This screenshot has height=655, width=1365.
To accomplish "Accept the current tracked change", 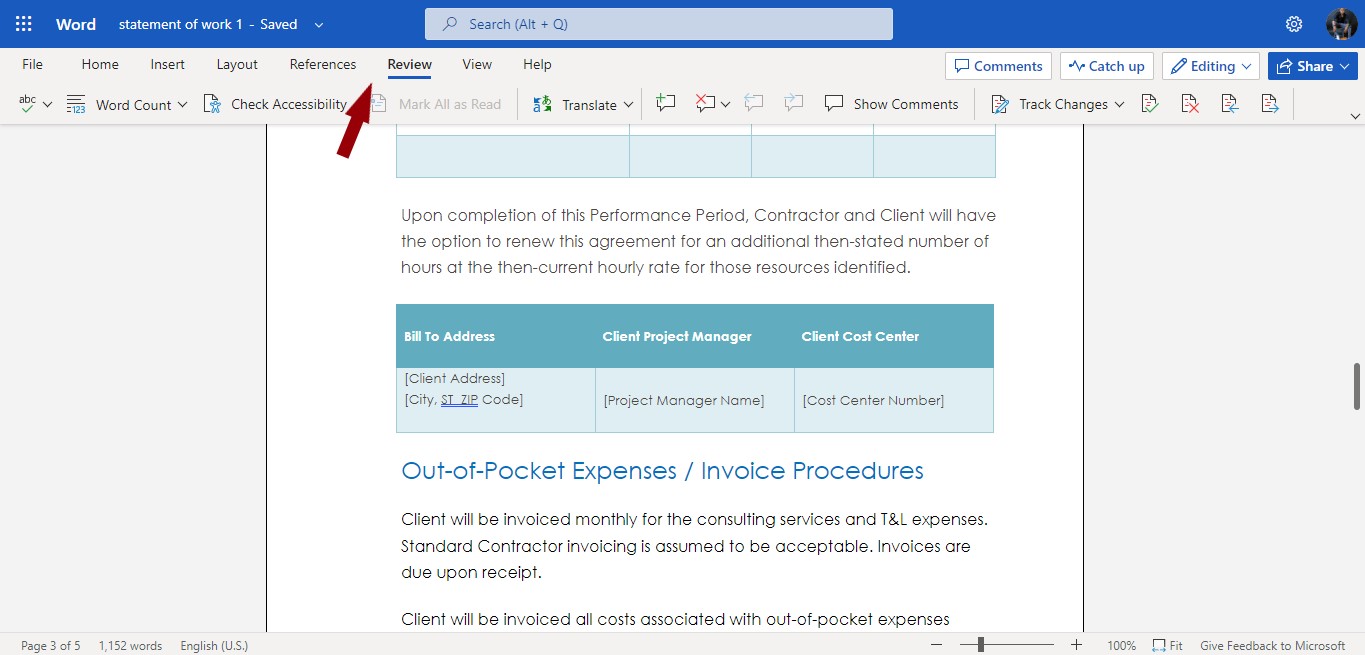I will tap(1149, 103).
